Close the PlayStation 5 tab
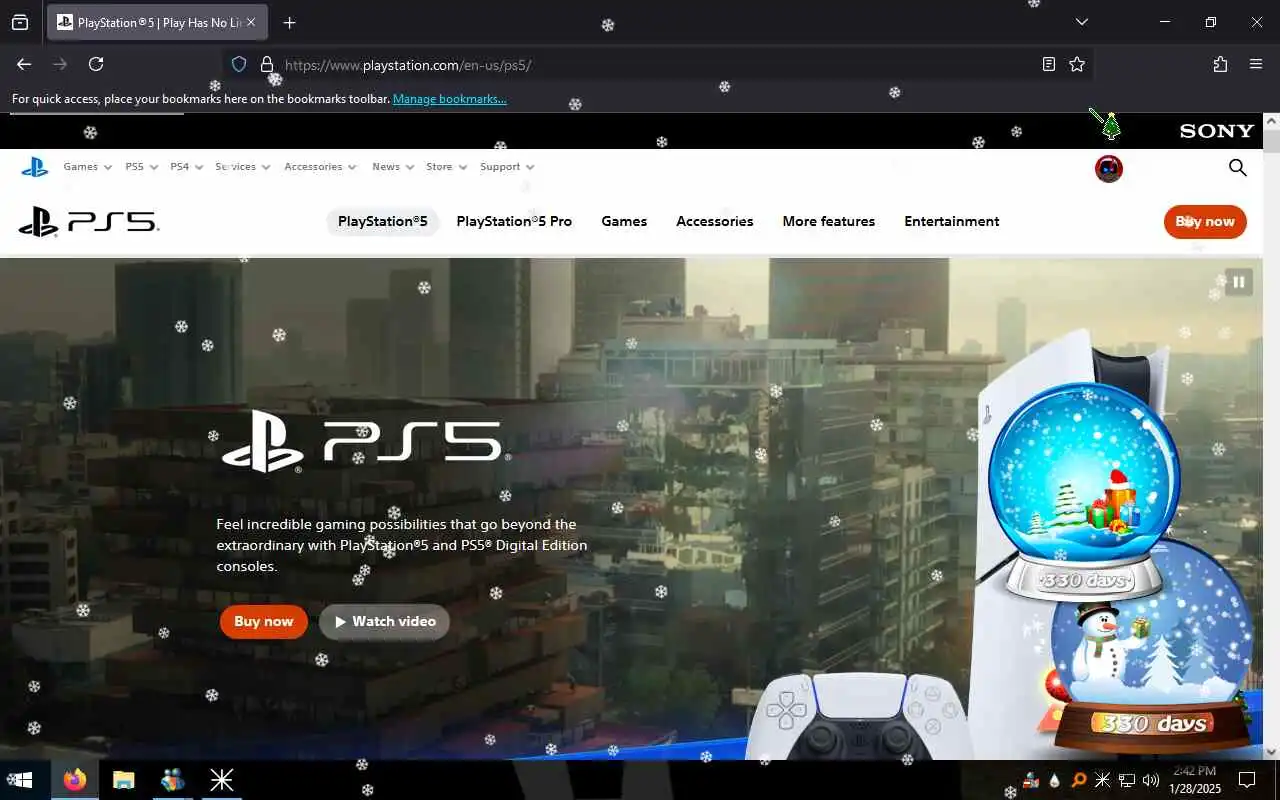The width and height of the screenshot is (1280, 800). (251, 22)
